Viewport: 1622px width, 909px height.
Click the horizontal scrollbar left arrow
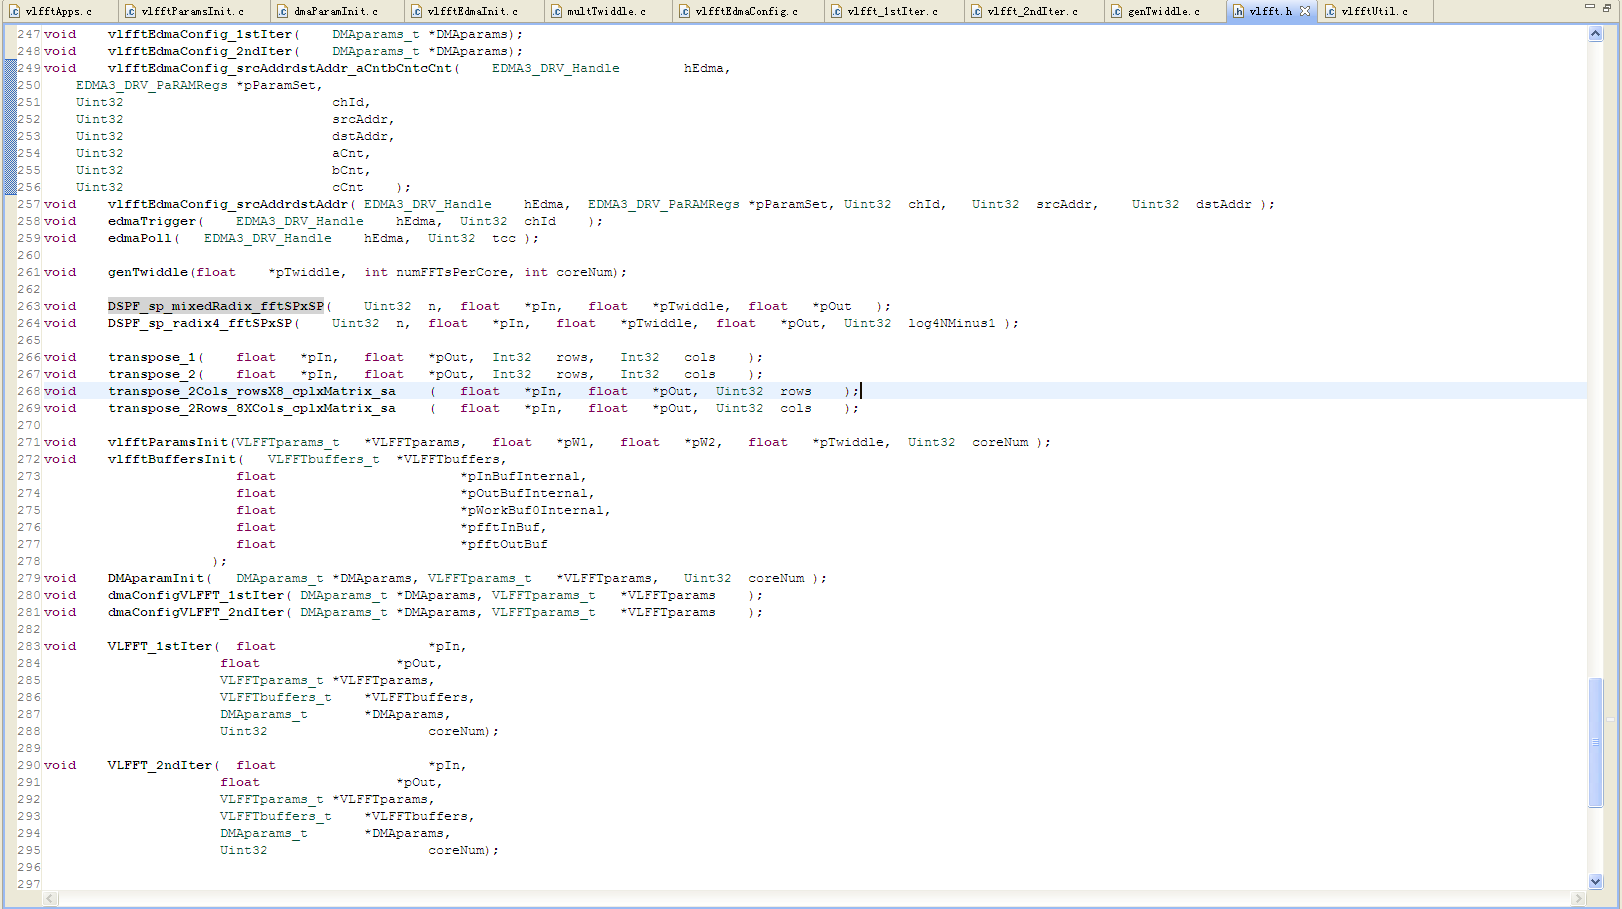click(x=50, y=898)
